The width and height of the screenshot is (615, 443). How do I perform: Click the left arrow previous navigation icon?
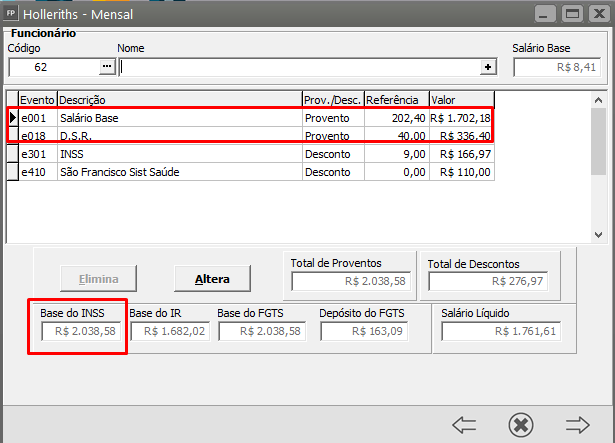pos(464,424)
